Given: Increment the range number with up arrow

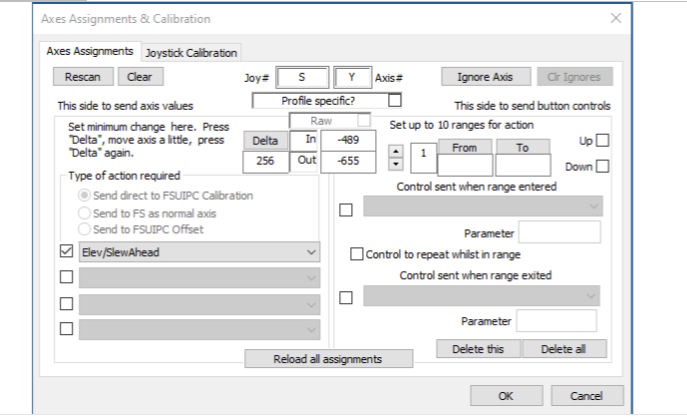Looking at the screenshot, I should (x=394, y=153).
